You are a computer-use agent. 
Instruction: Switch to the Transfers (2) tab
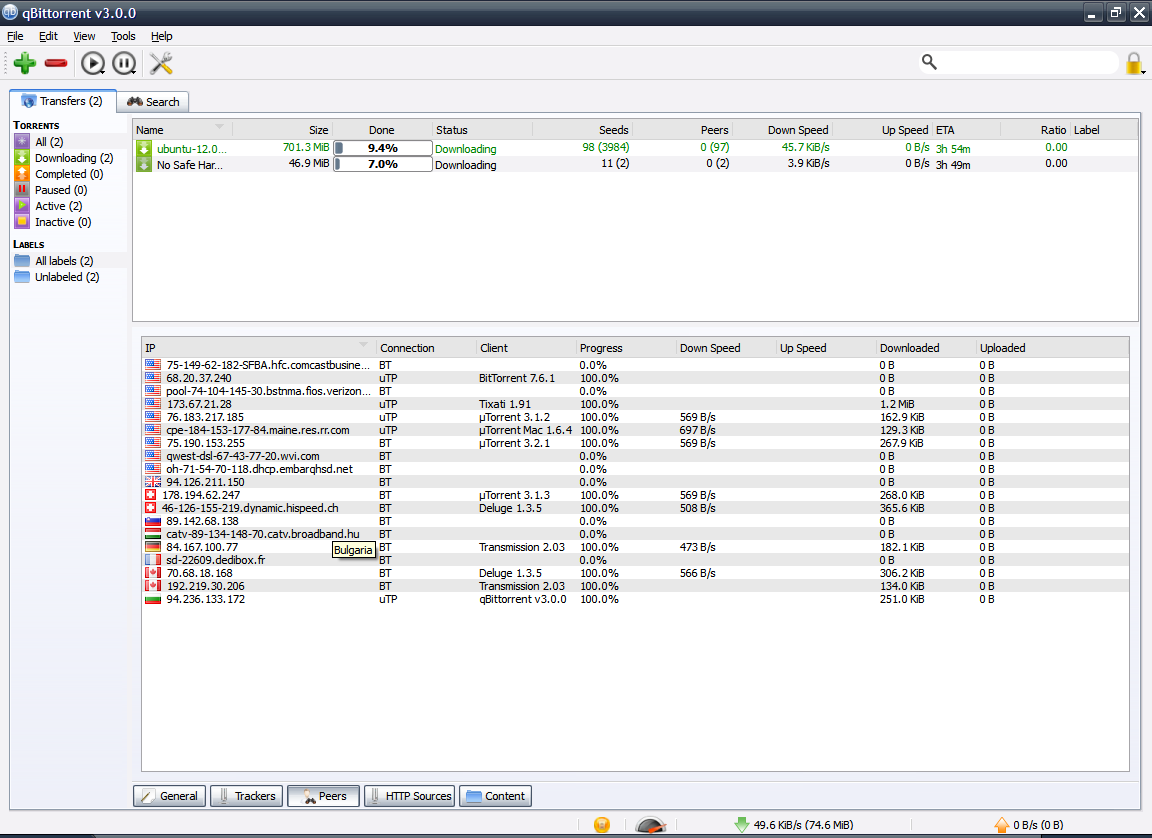62,101
